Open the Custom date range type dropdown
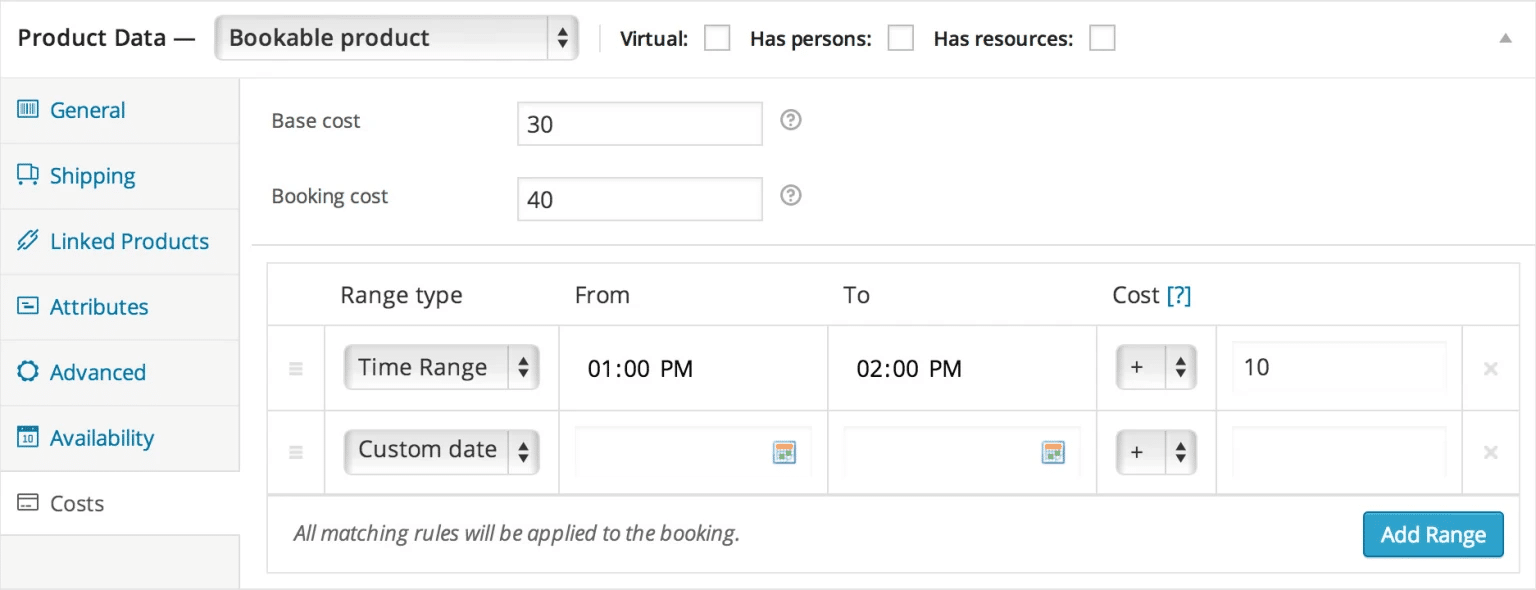 (x=441, y=451)
